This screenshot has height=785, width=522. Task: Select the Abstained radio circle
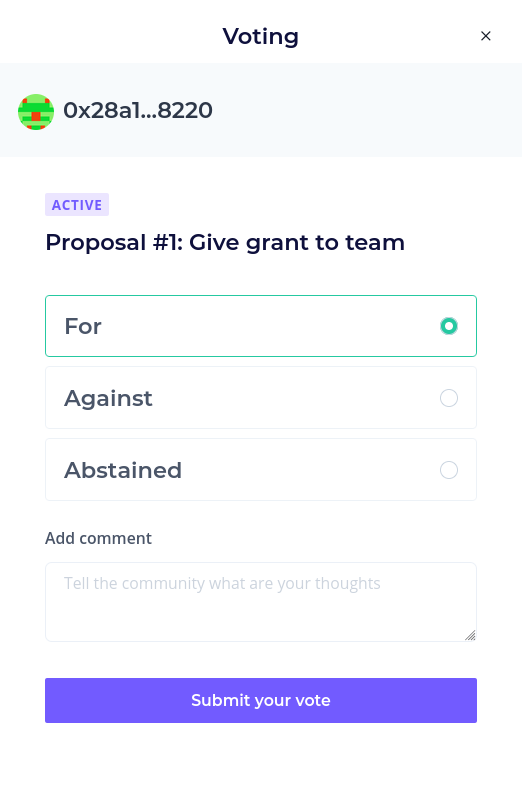(x=449, y=470)
